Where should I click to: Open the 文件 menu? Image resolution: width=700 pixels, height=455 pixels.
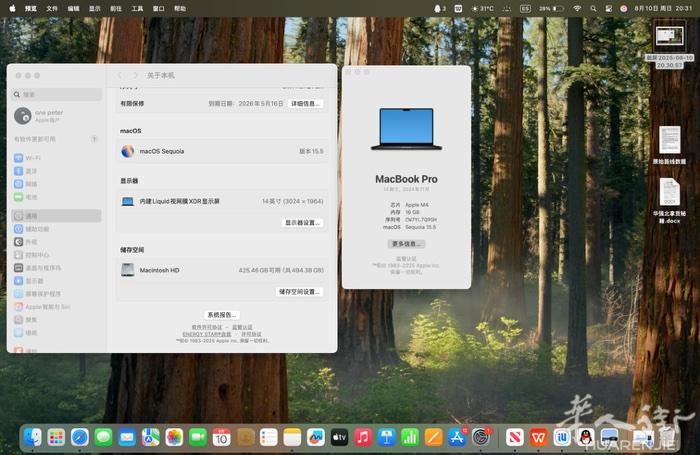[52, 8]
